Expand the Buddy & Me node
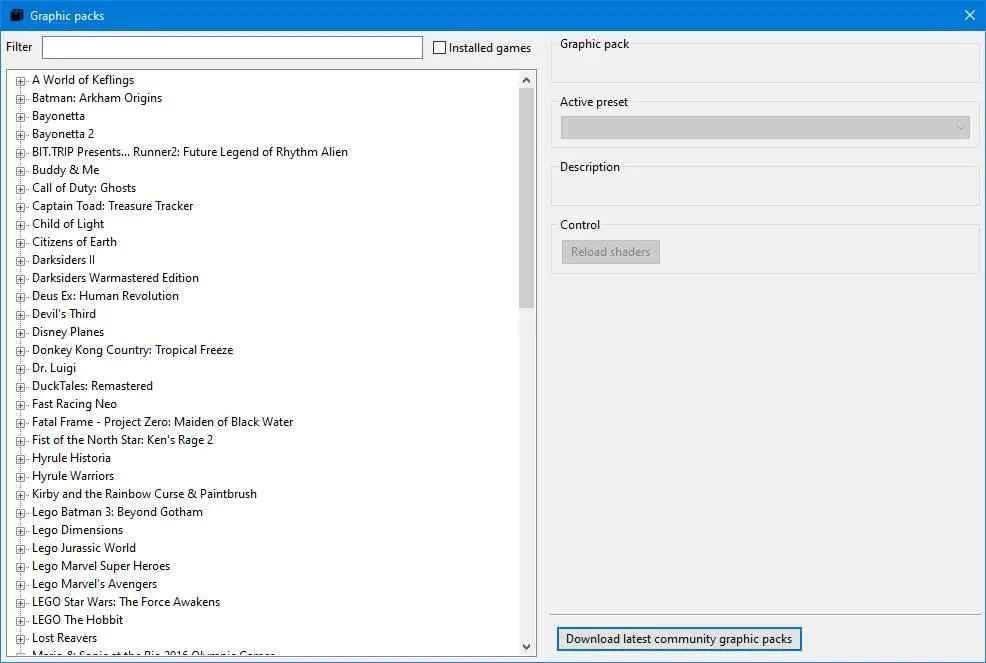 click(20, 171)
